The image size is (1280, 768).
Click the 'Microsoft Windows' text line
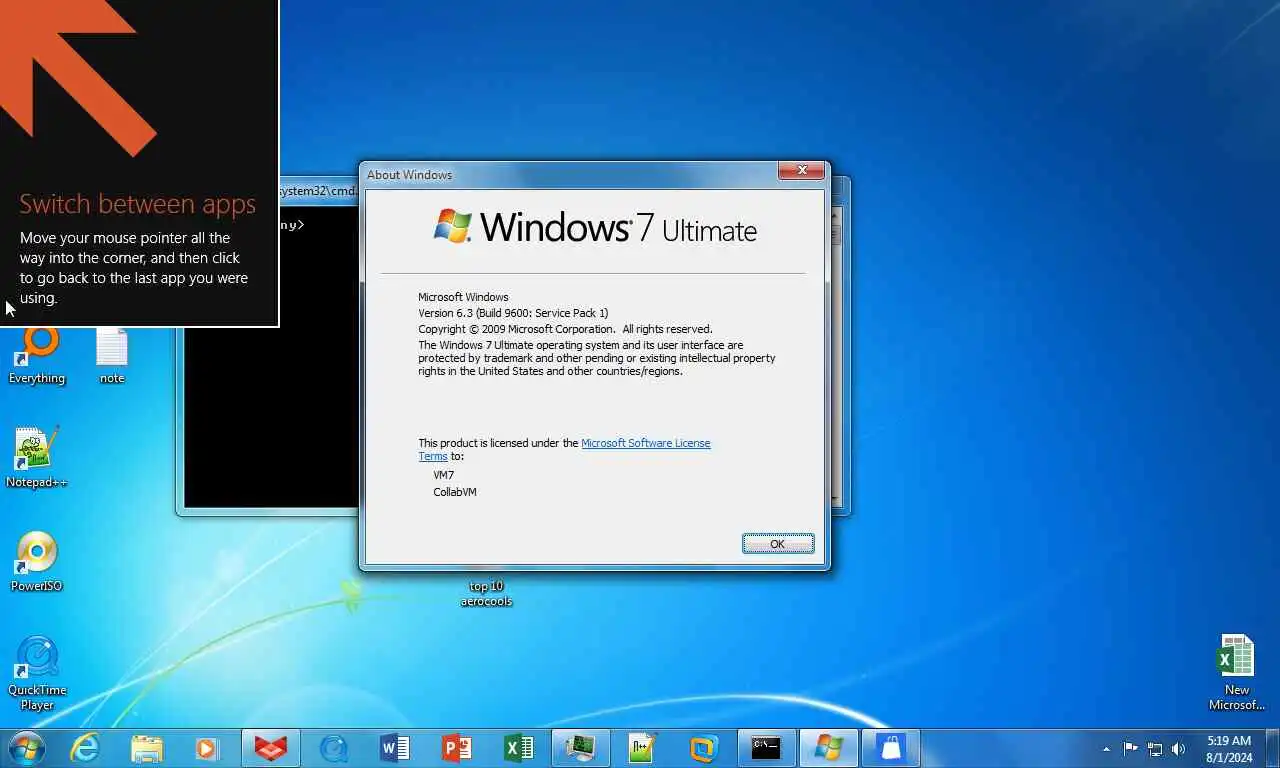click(463, 297)
